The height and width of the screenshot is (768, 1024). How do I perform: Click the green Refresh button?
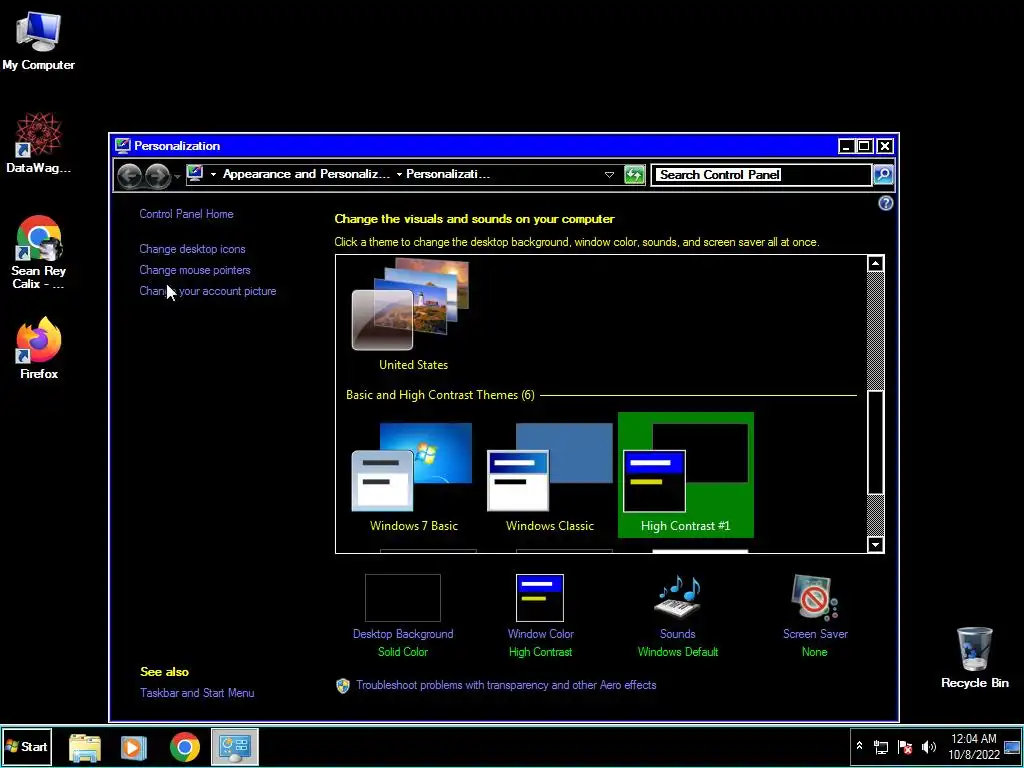(x=634, y=174)
